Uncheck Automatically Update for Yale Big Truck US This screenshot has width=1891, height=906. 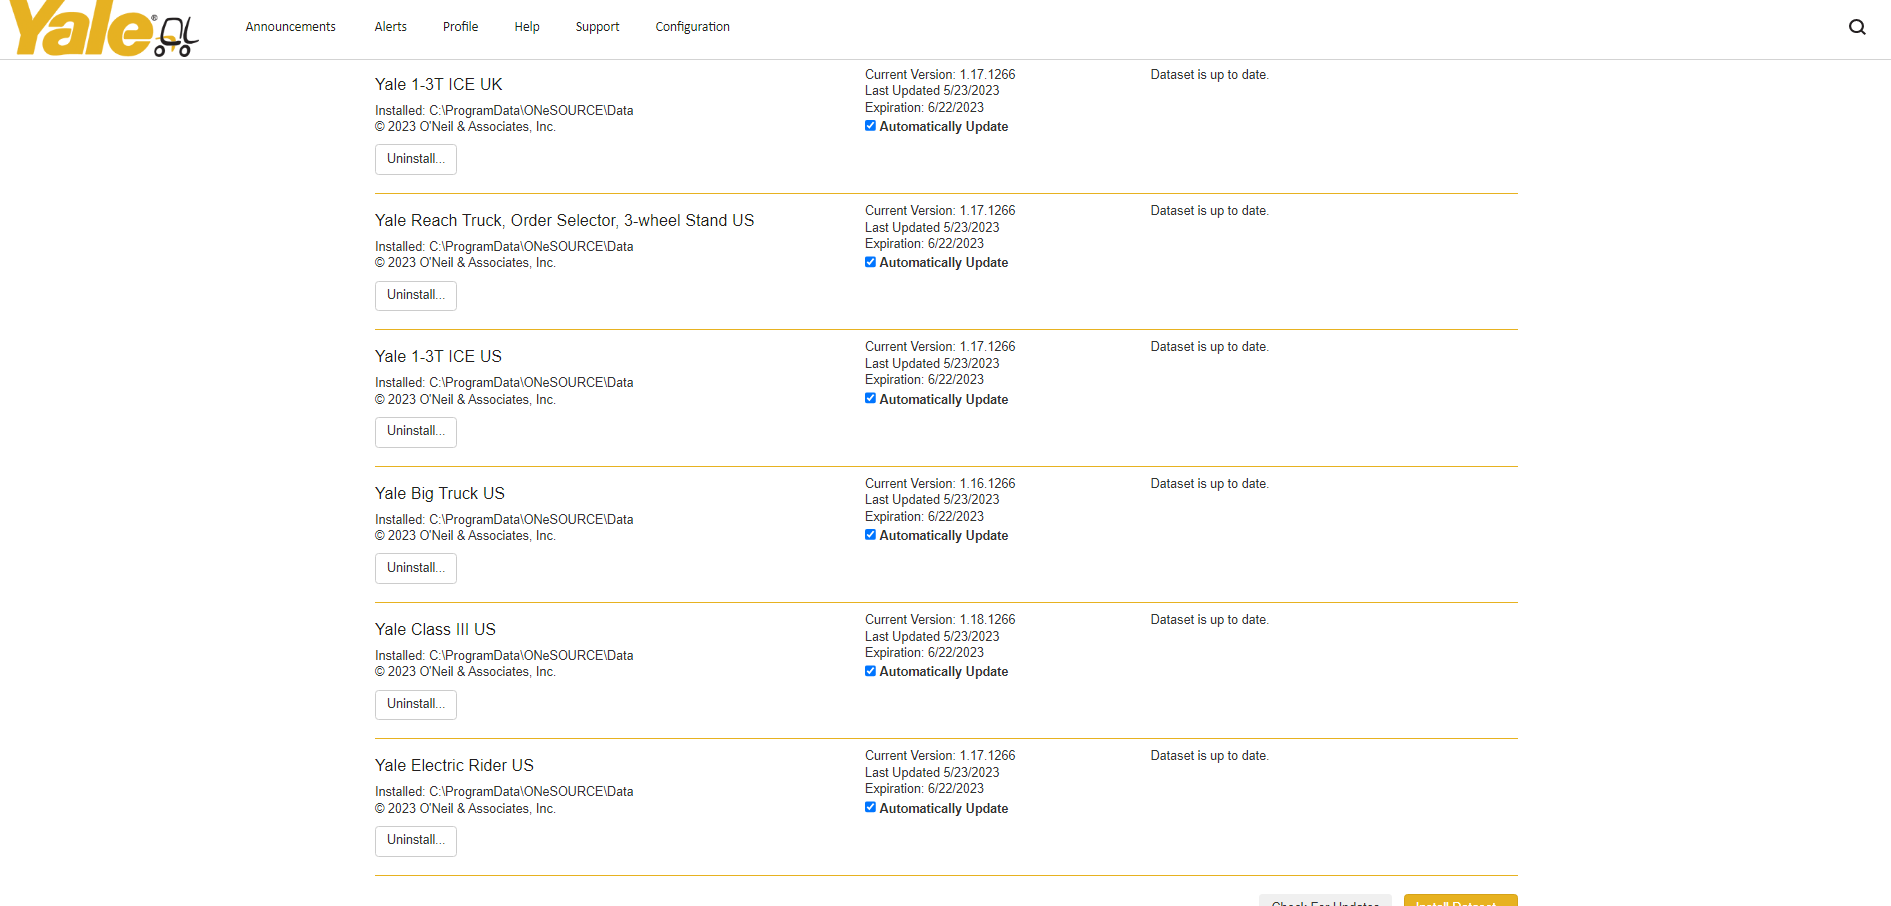tap(870, 534)
